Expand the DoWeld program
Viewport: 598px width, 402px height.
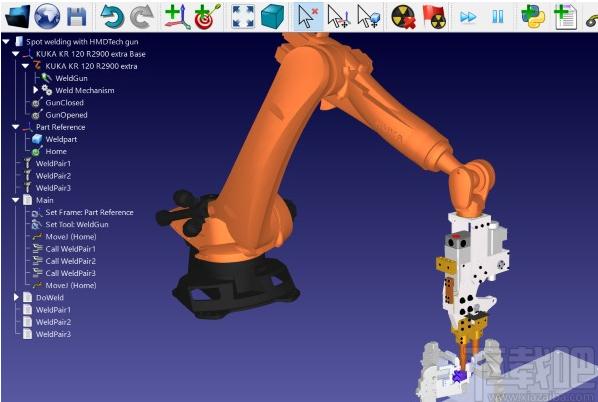click(16, 297)
